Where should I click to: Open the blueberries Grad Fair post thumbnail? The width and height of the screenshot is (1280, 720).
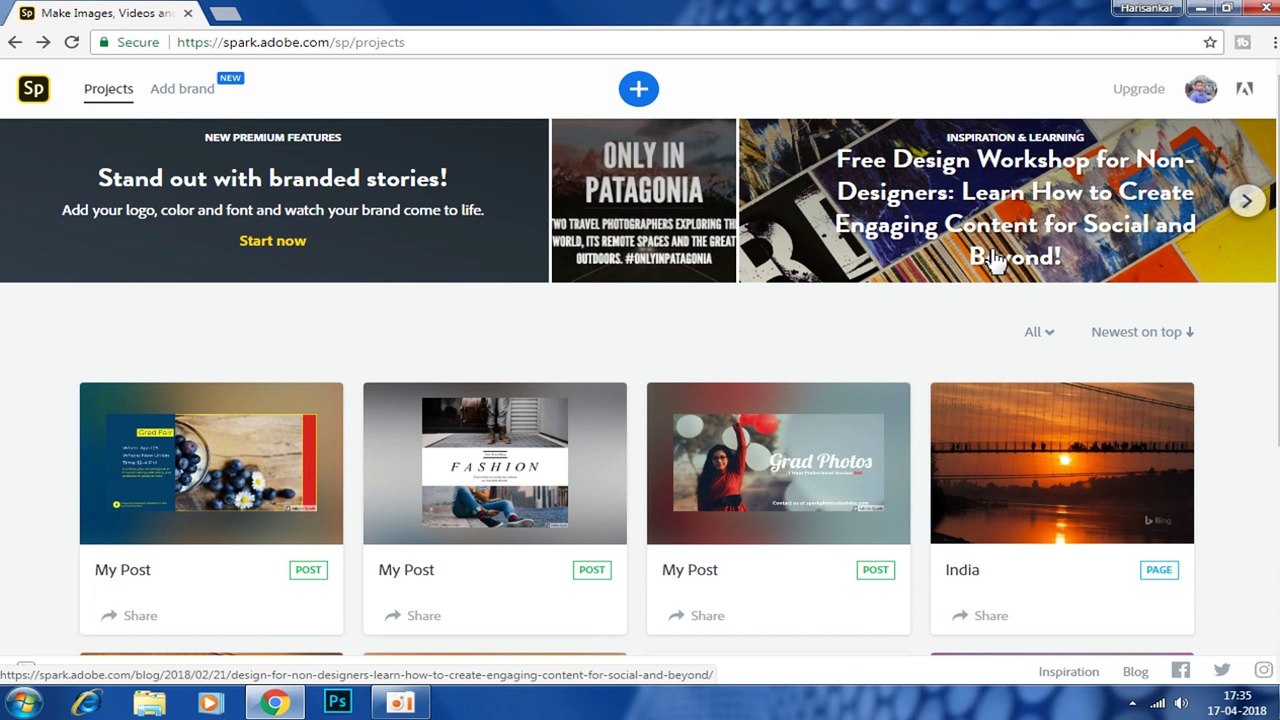[x=211, y=463]
